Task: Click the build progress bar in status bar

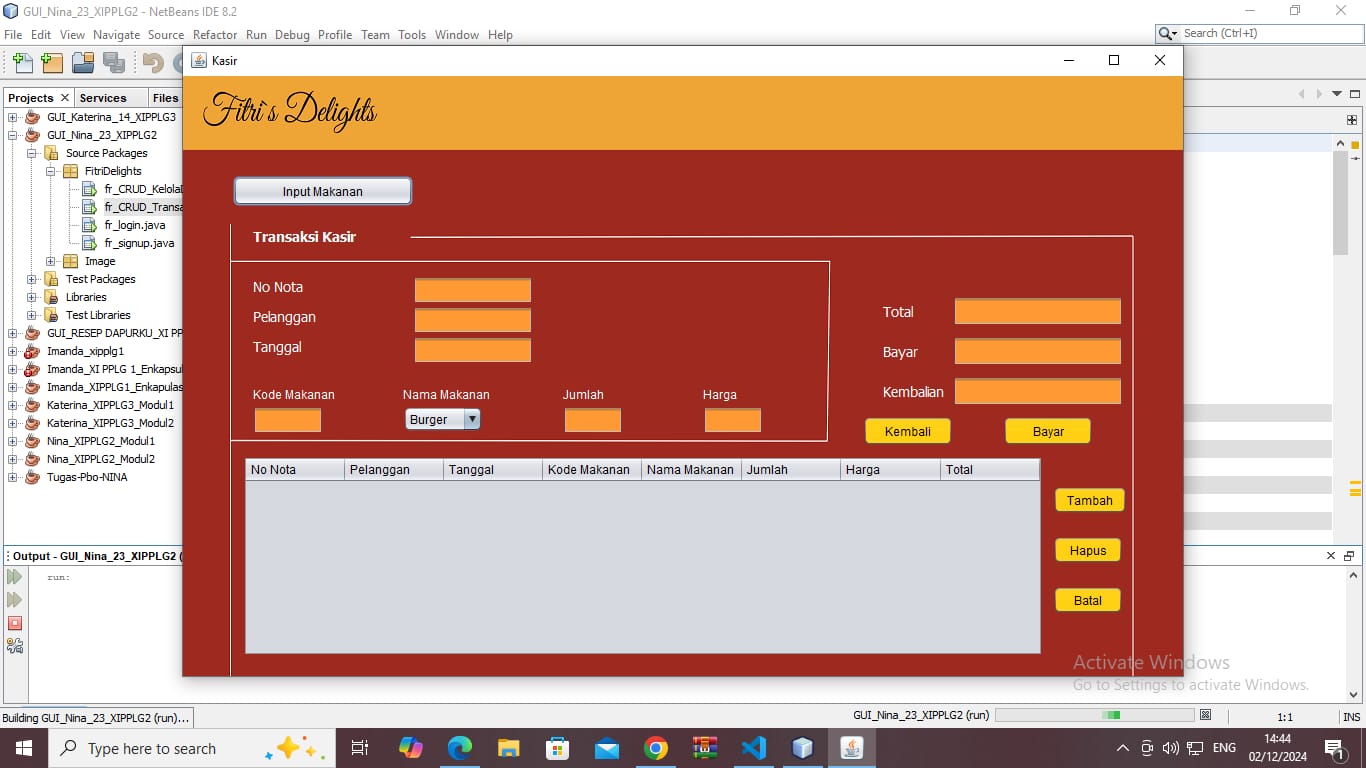Action: pos(1095,715)
